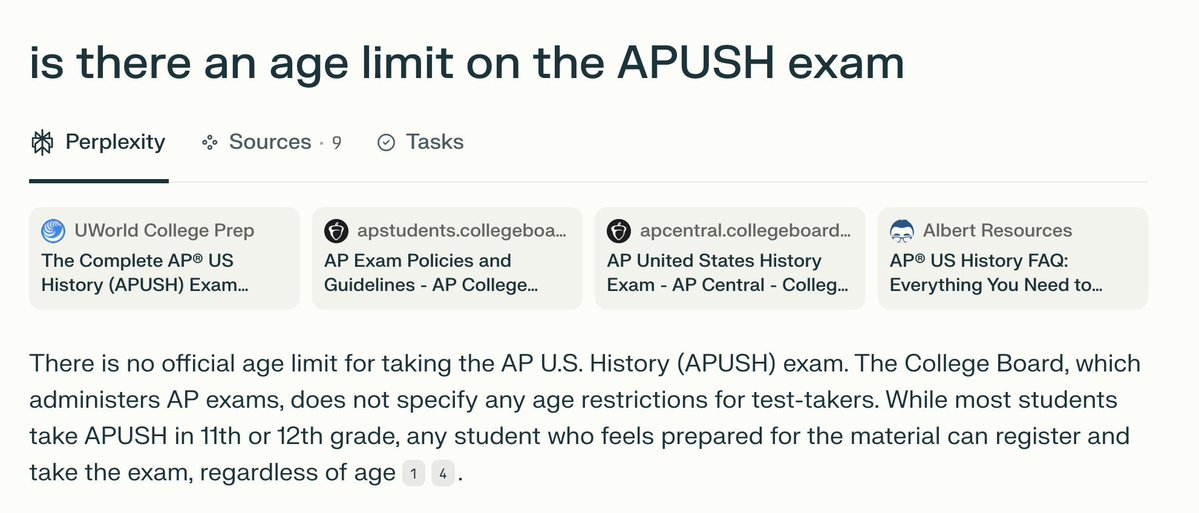
Task: Click the Albert Resources avatar favicon
Action: point(902,231)
